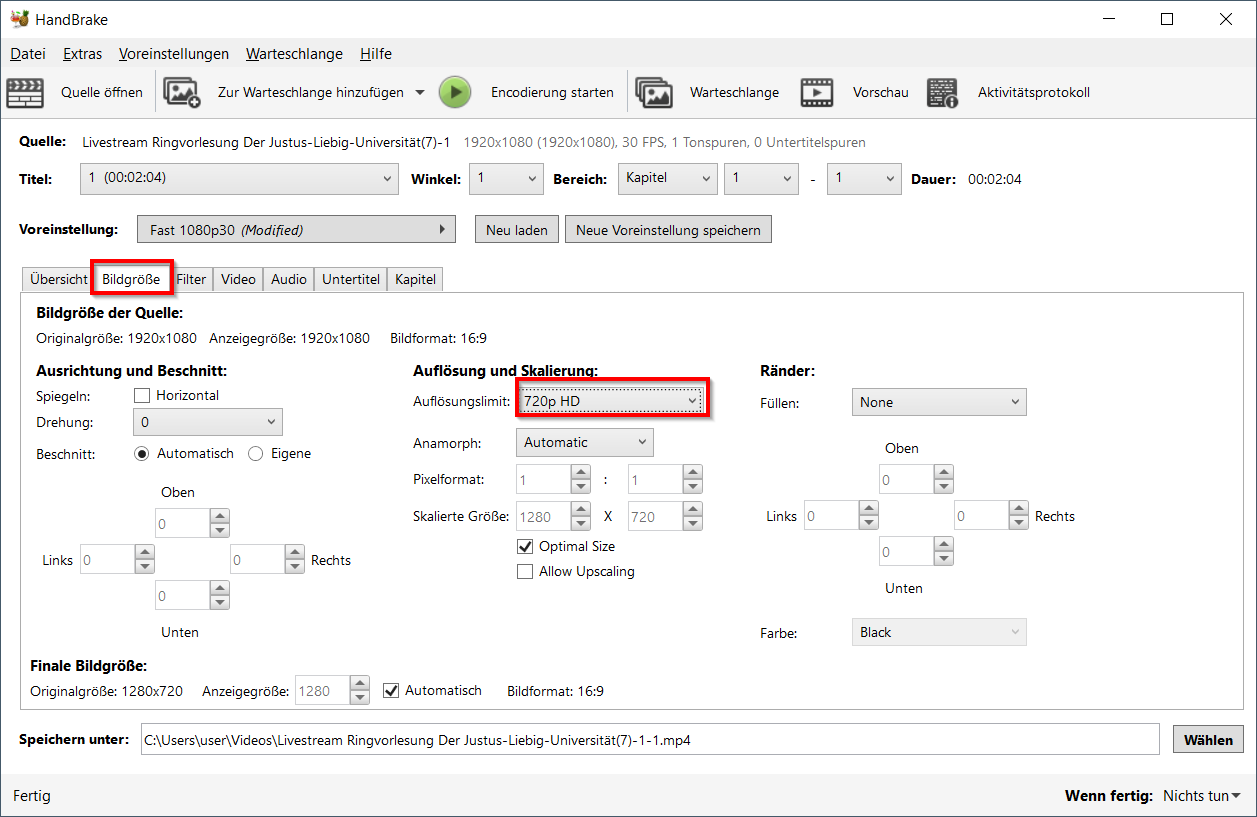Enable the Horizontal mirror checkbox
The image size is (1257, 817).
click(142, 396)
